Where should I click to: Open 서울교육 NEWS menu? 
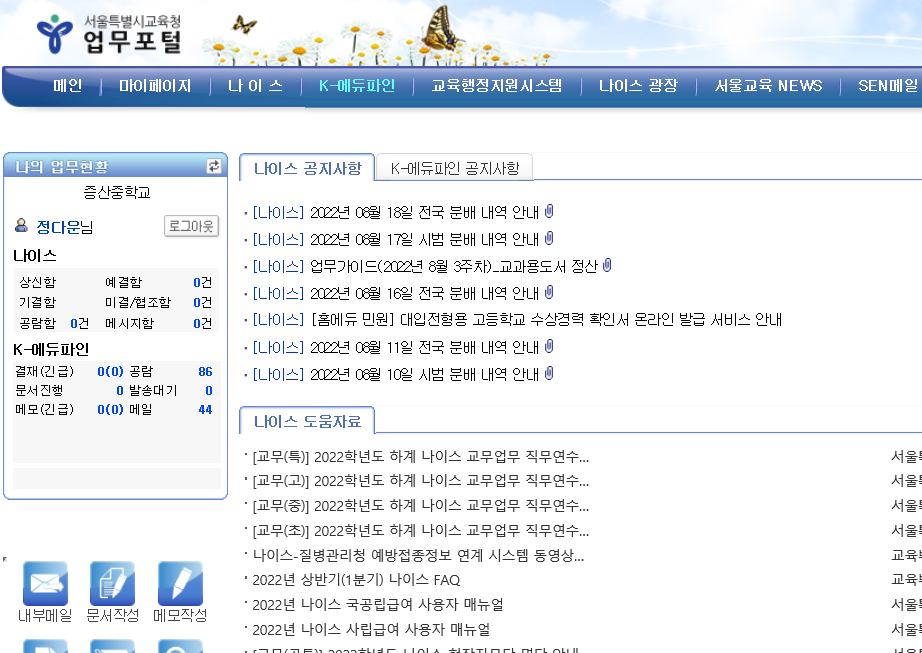[768, 86]
